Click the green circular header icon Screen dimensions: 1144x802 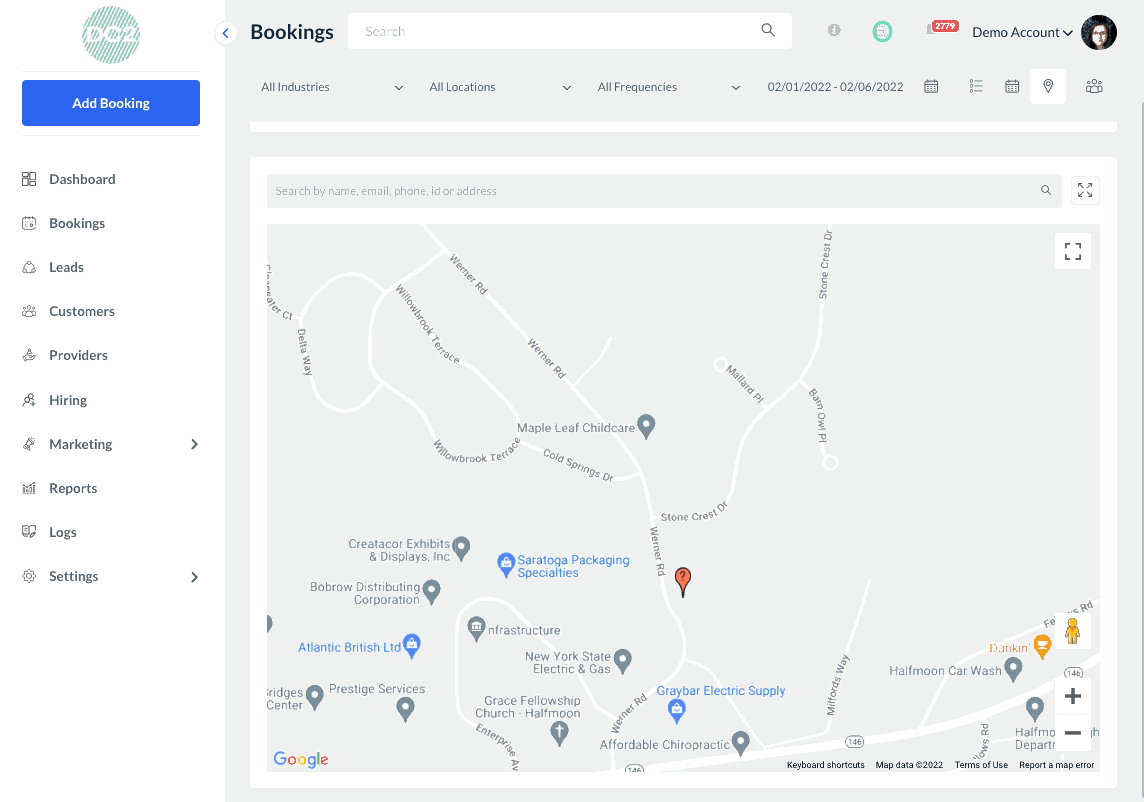(882, 31)
